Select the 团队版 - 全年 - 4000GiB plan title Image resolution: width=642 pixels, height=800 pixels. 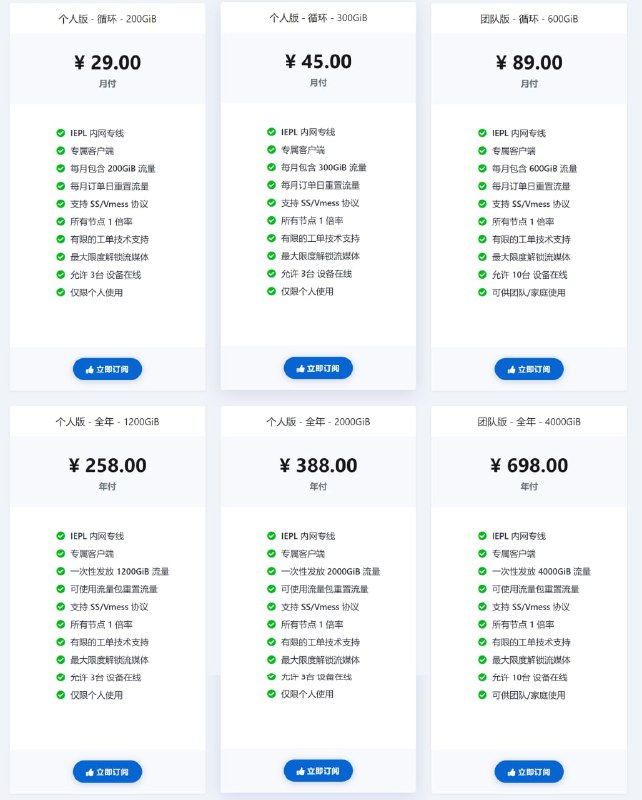click(529, 421)
